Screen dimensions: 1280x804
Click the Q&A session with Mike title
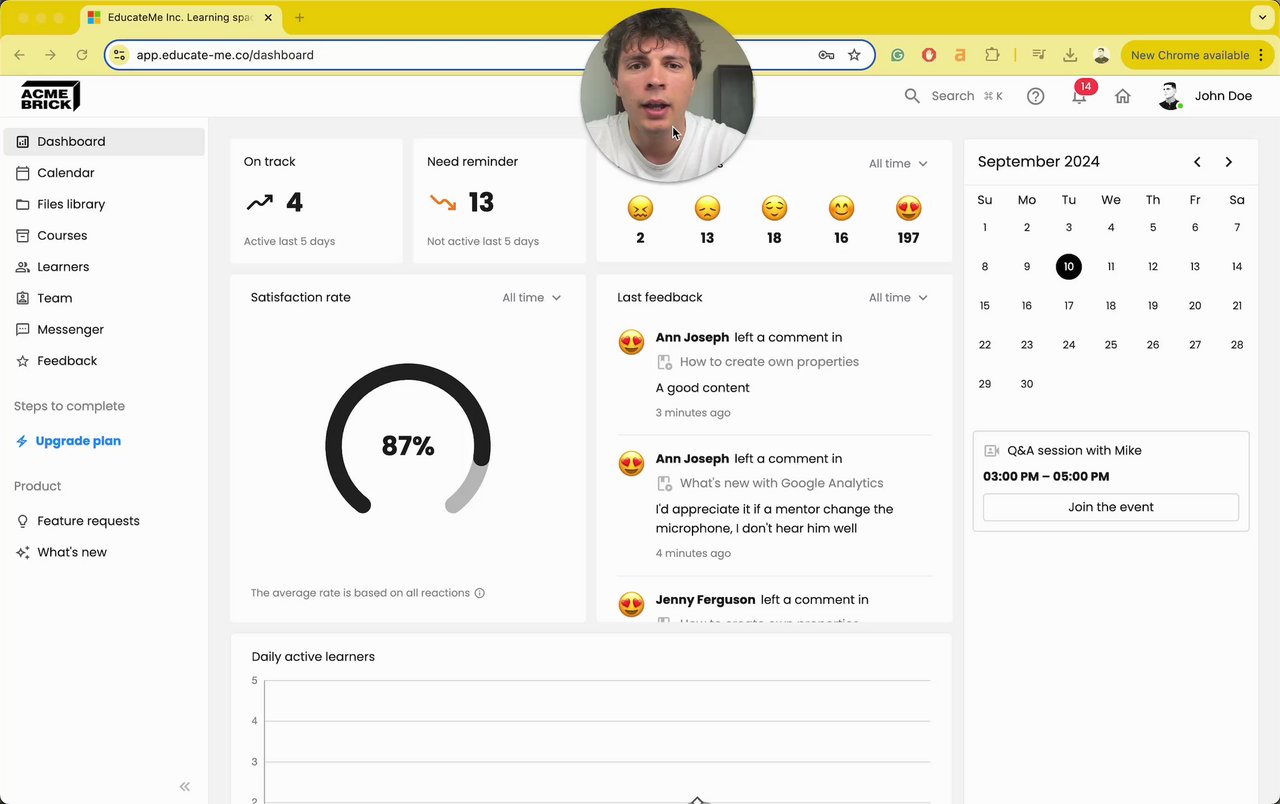click(1074, 450)
